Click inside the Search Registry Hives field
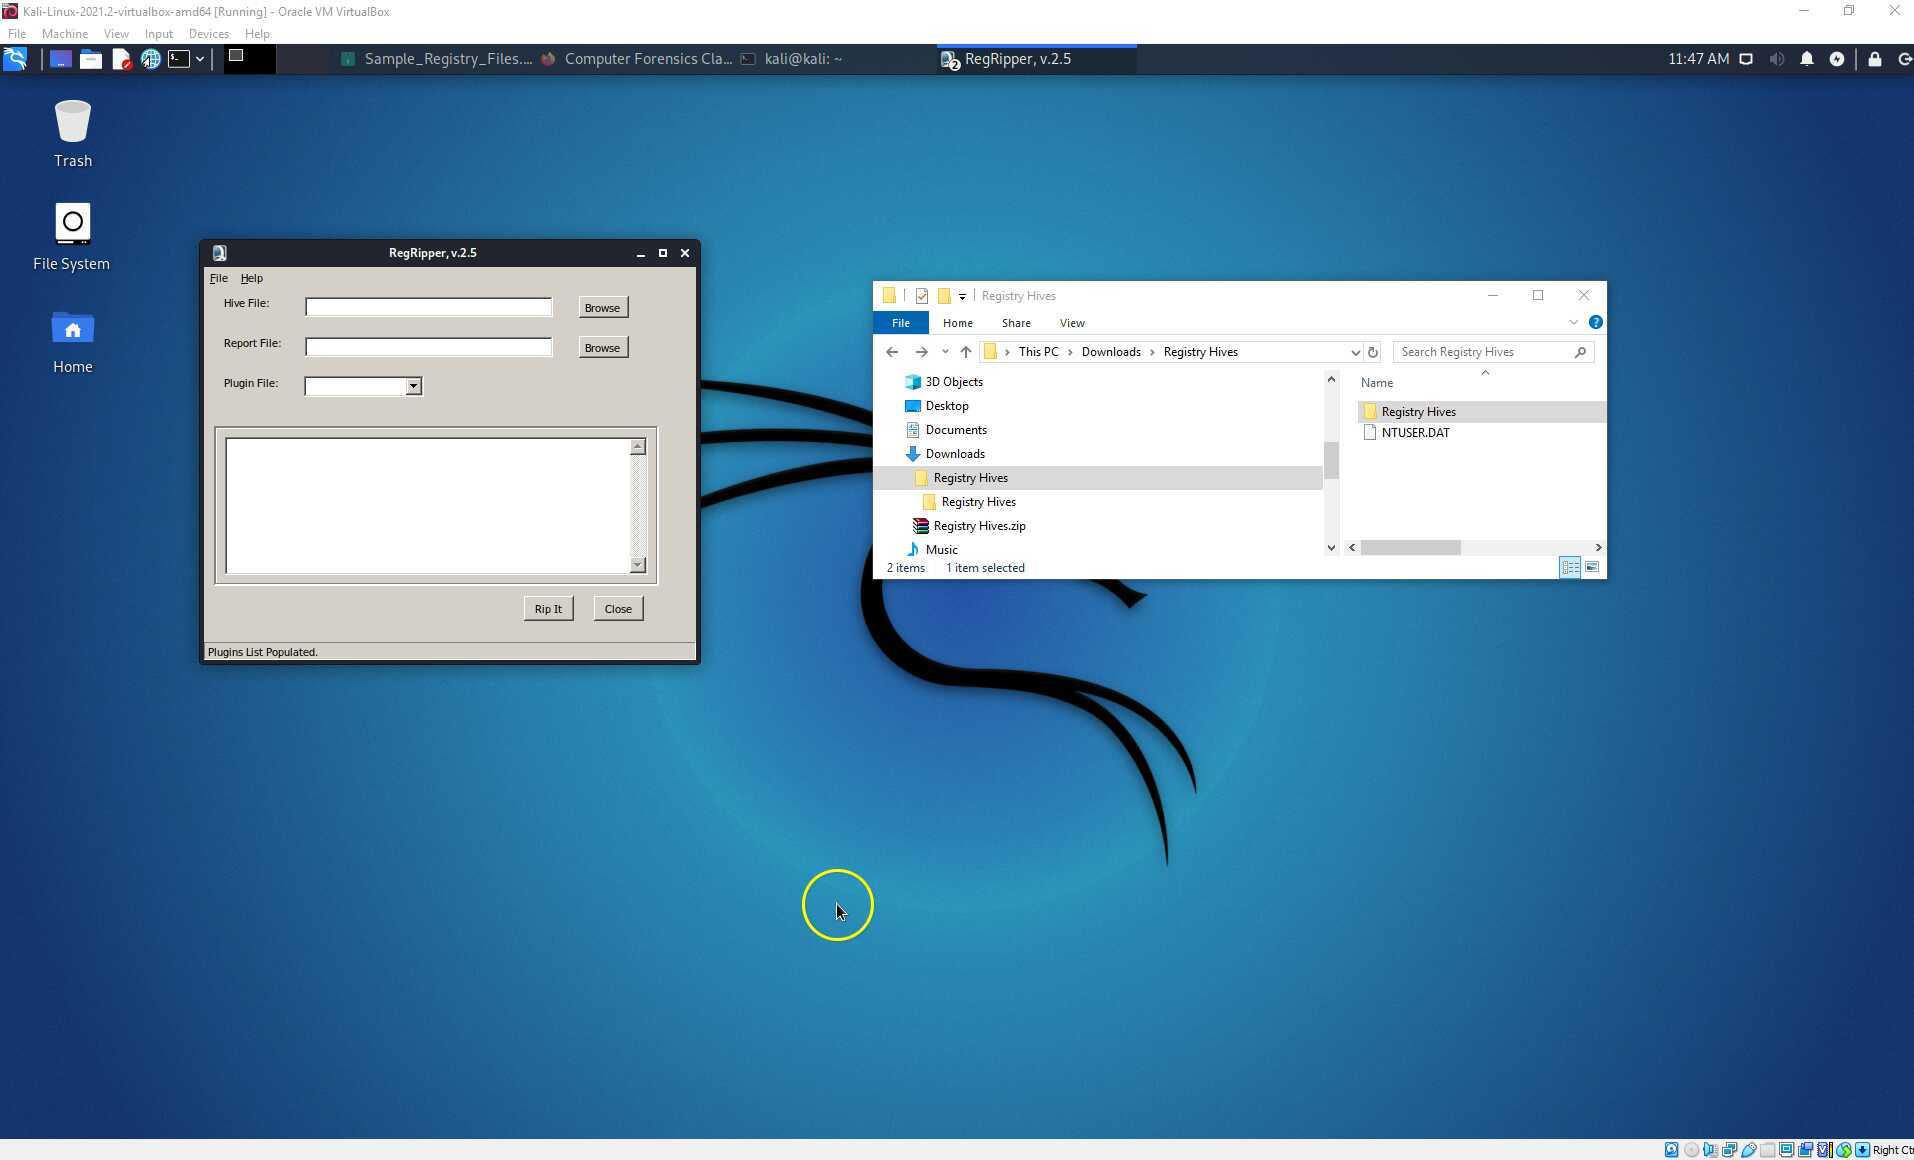The image size is (1914, 1160). click(1480, 351)
